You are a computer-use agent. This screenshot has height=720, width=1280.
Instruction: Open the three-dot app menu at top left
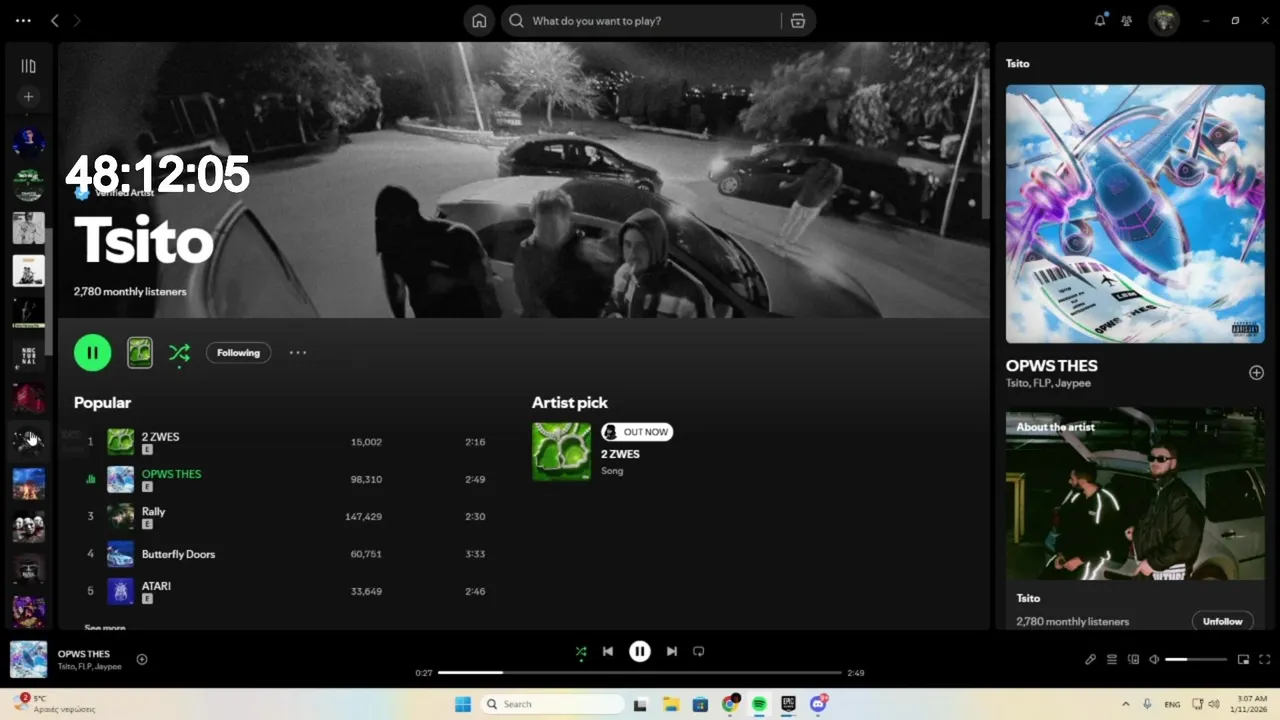[24, 20]
